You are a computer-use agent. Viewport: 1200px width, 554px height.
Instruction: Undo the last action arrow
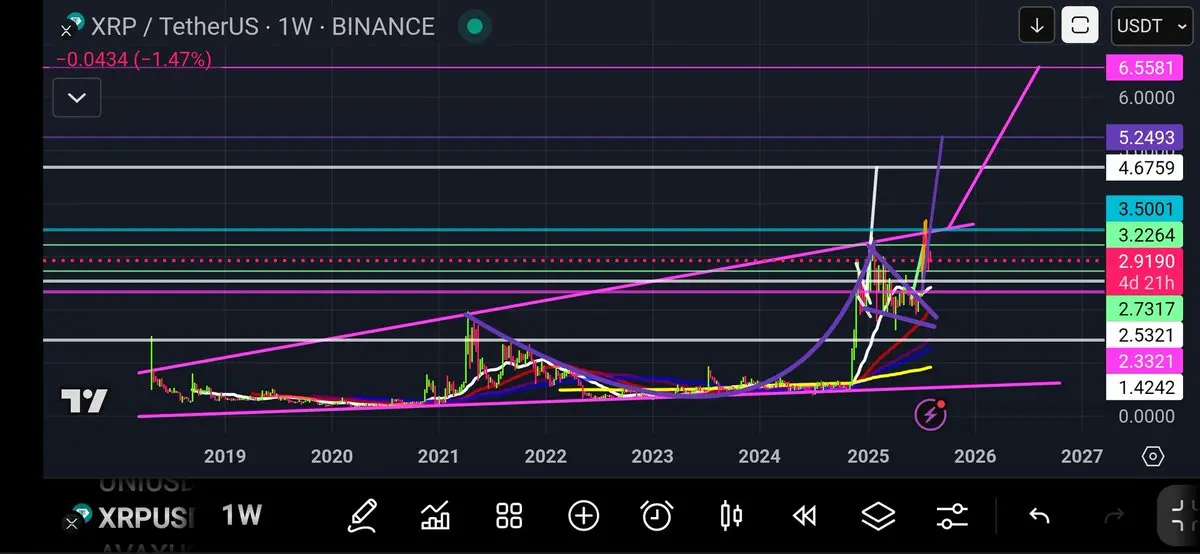[x=1039, y=515]
